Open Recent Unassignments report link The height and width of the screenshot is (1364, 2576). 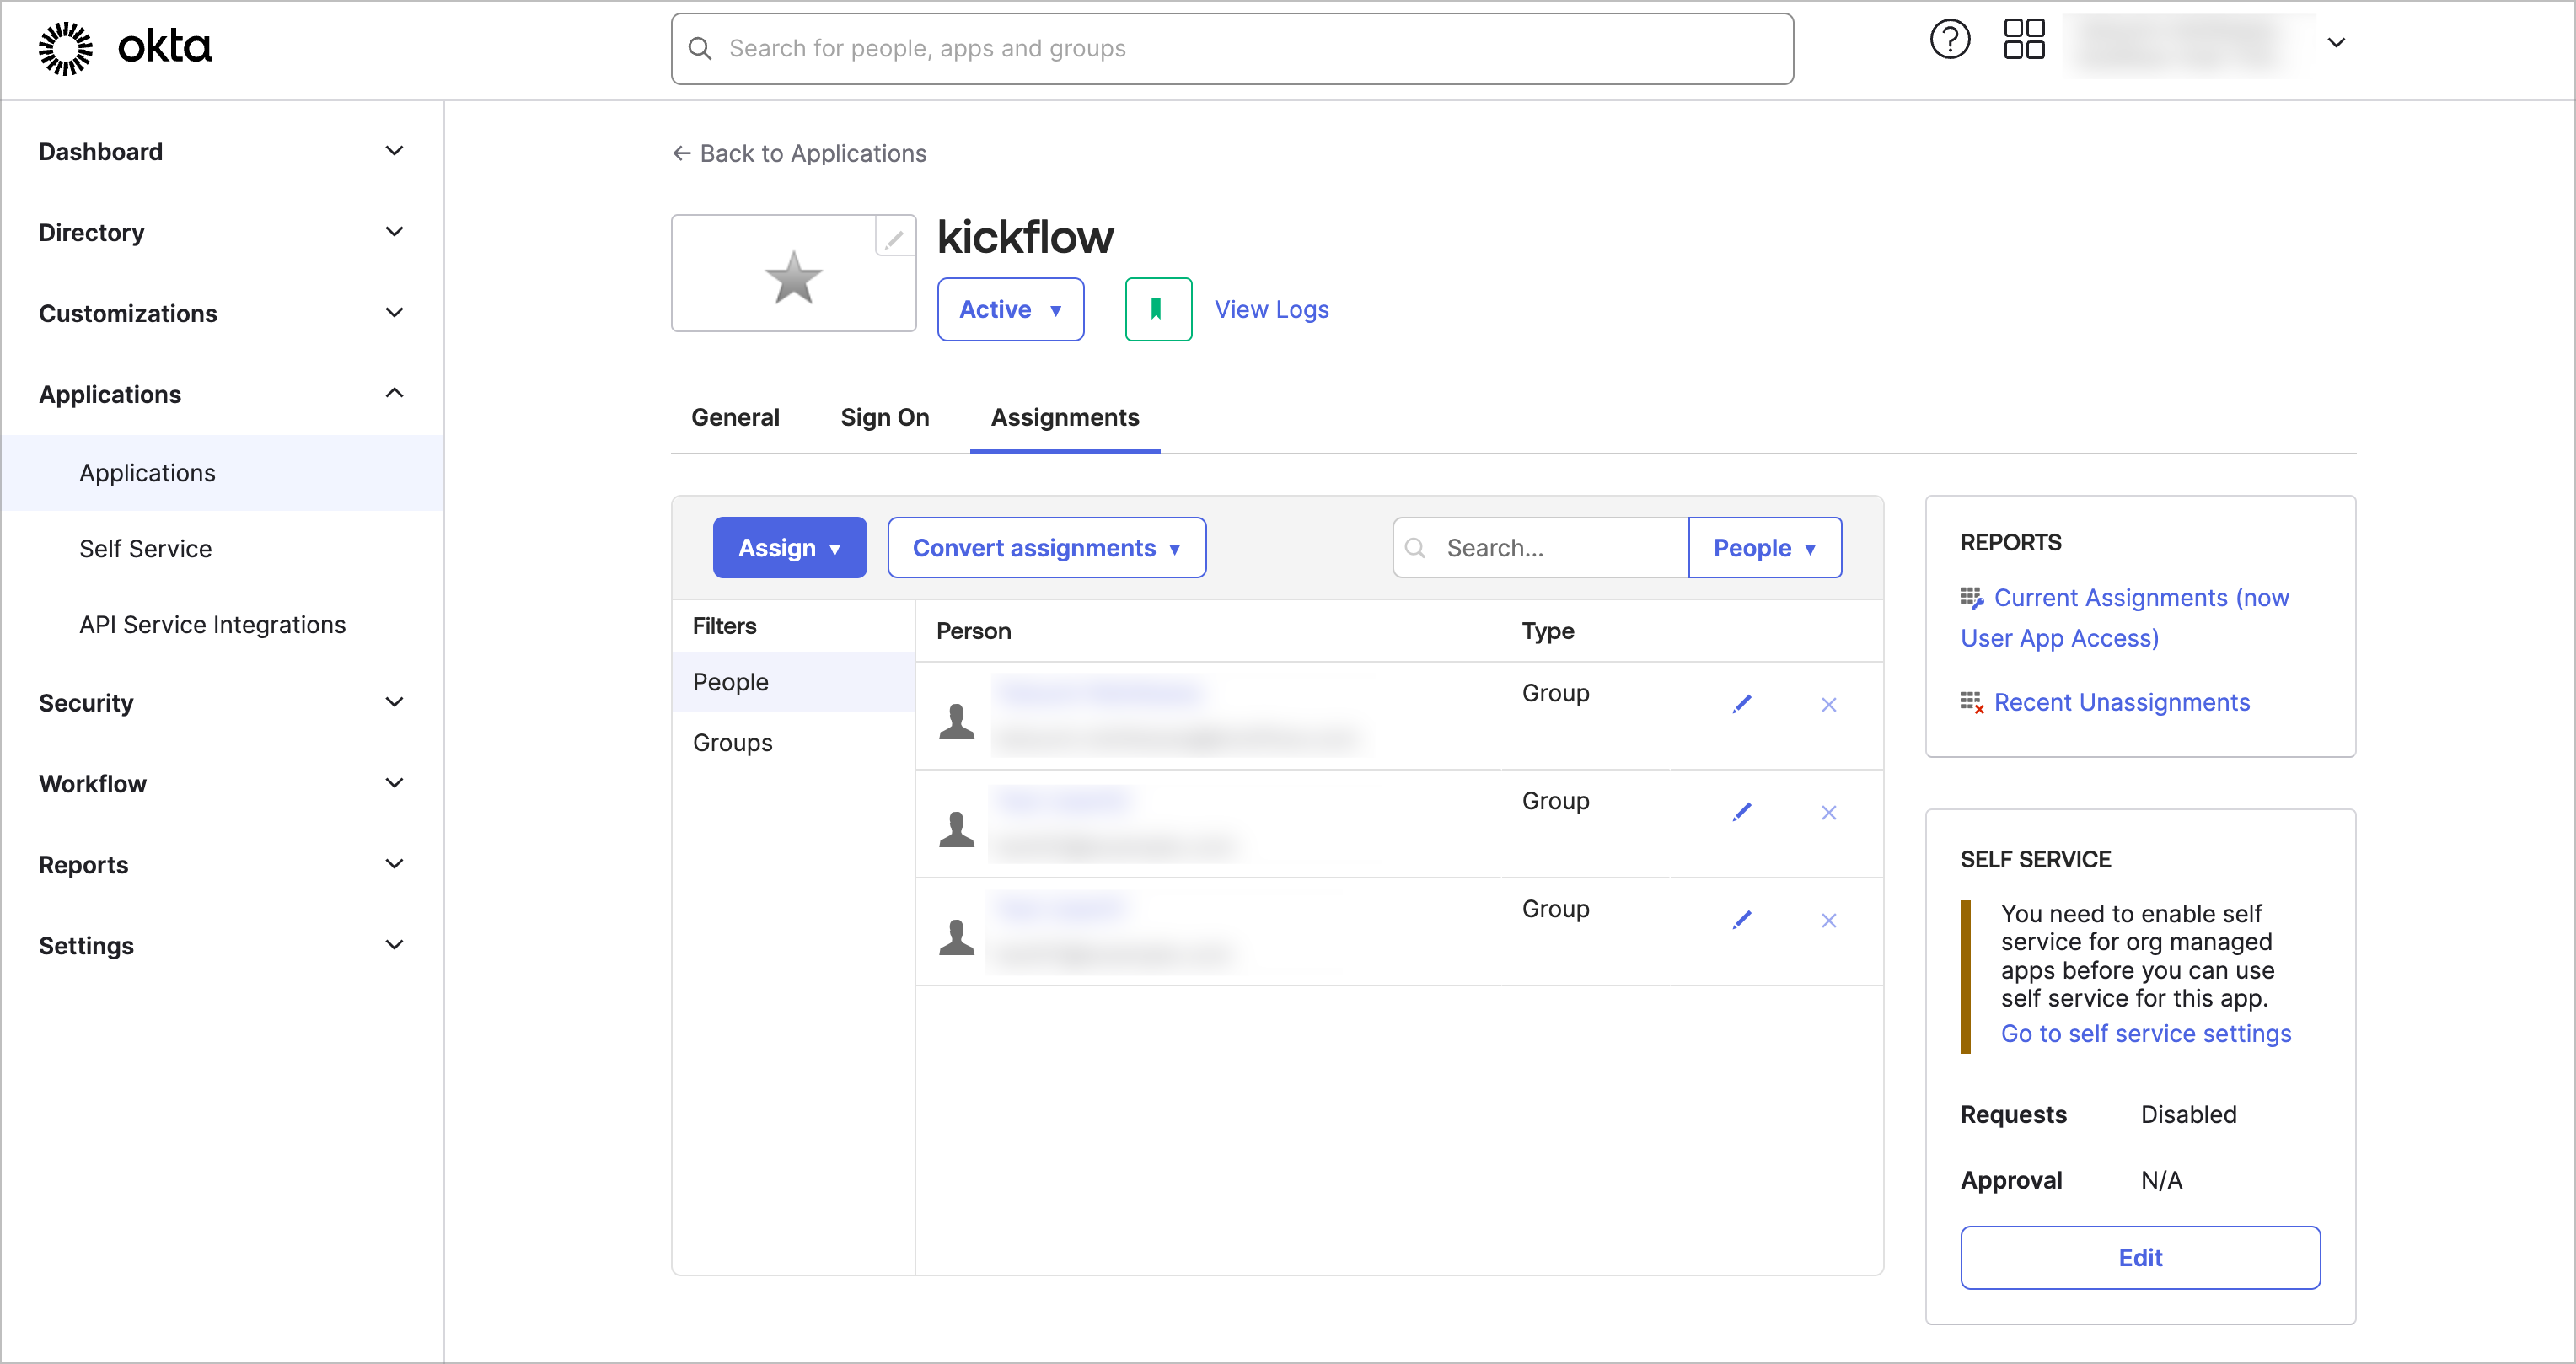pyautogui.click(x=2121, y=703)
